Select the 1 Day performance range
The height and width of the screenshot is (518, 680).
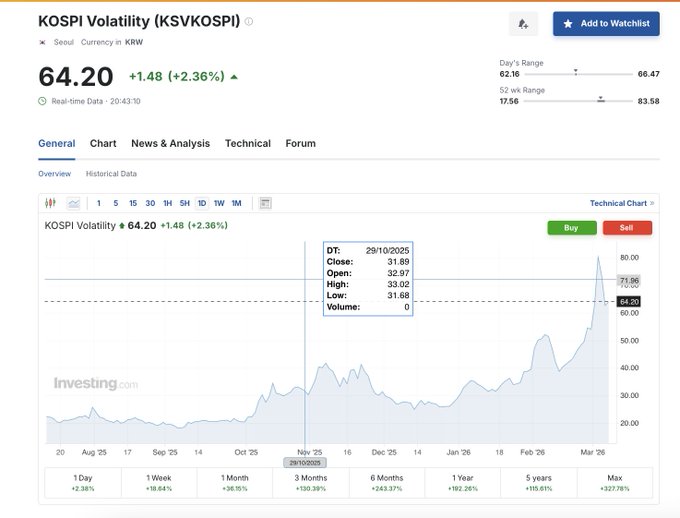point(83,483)
